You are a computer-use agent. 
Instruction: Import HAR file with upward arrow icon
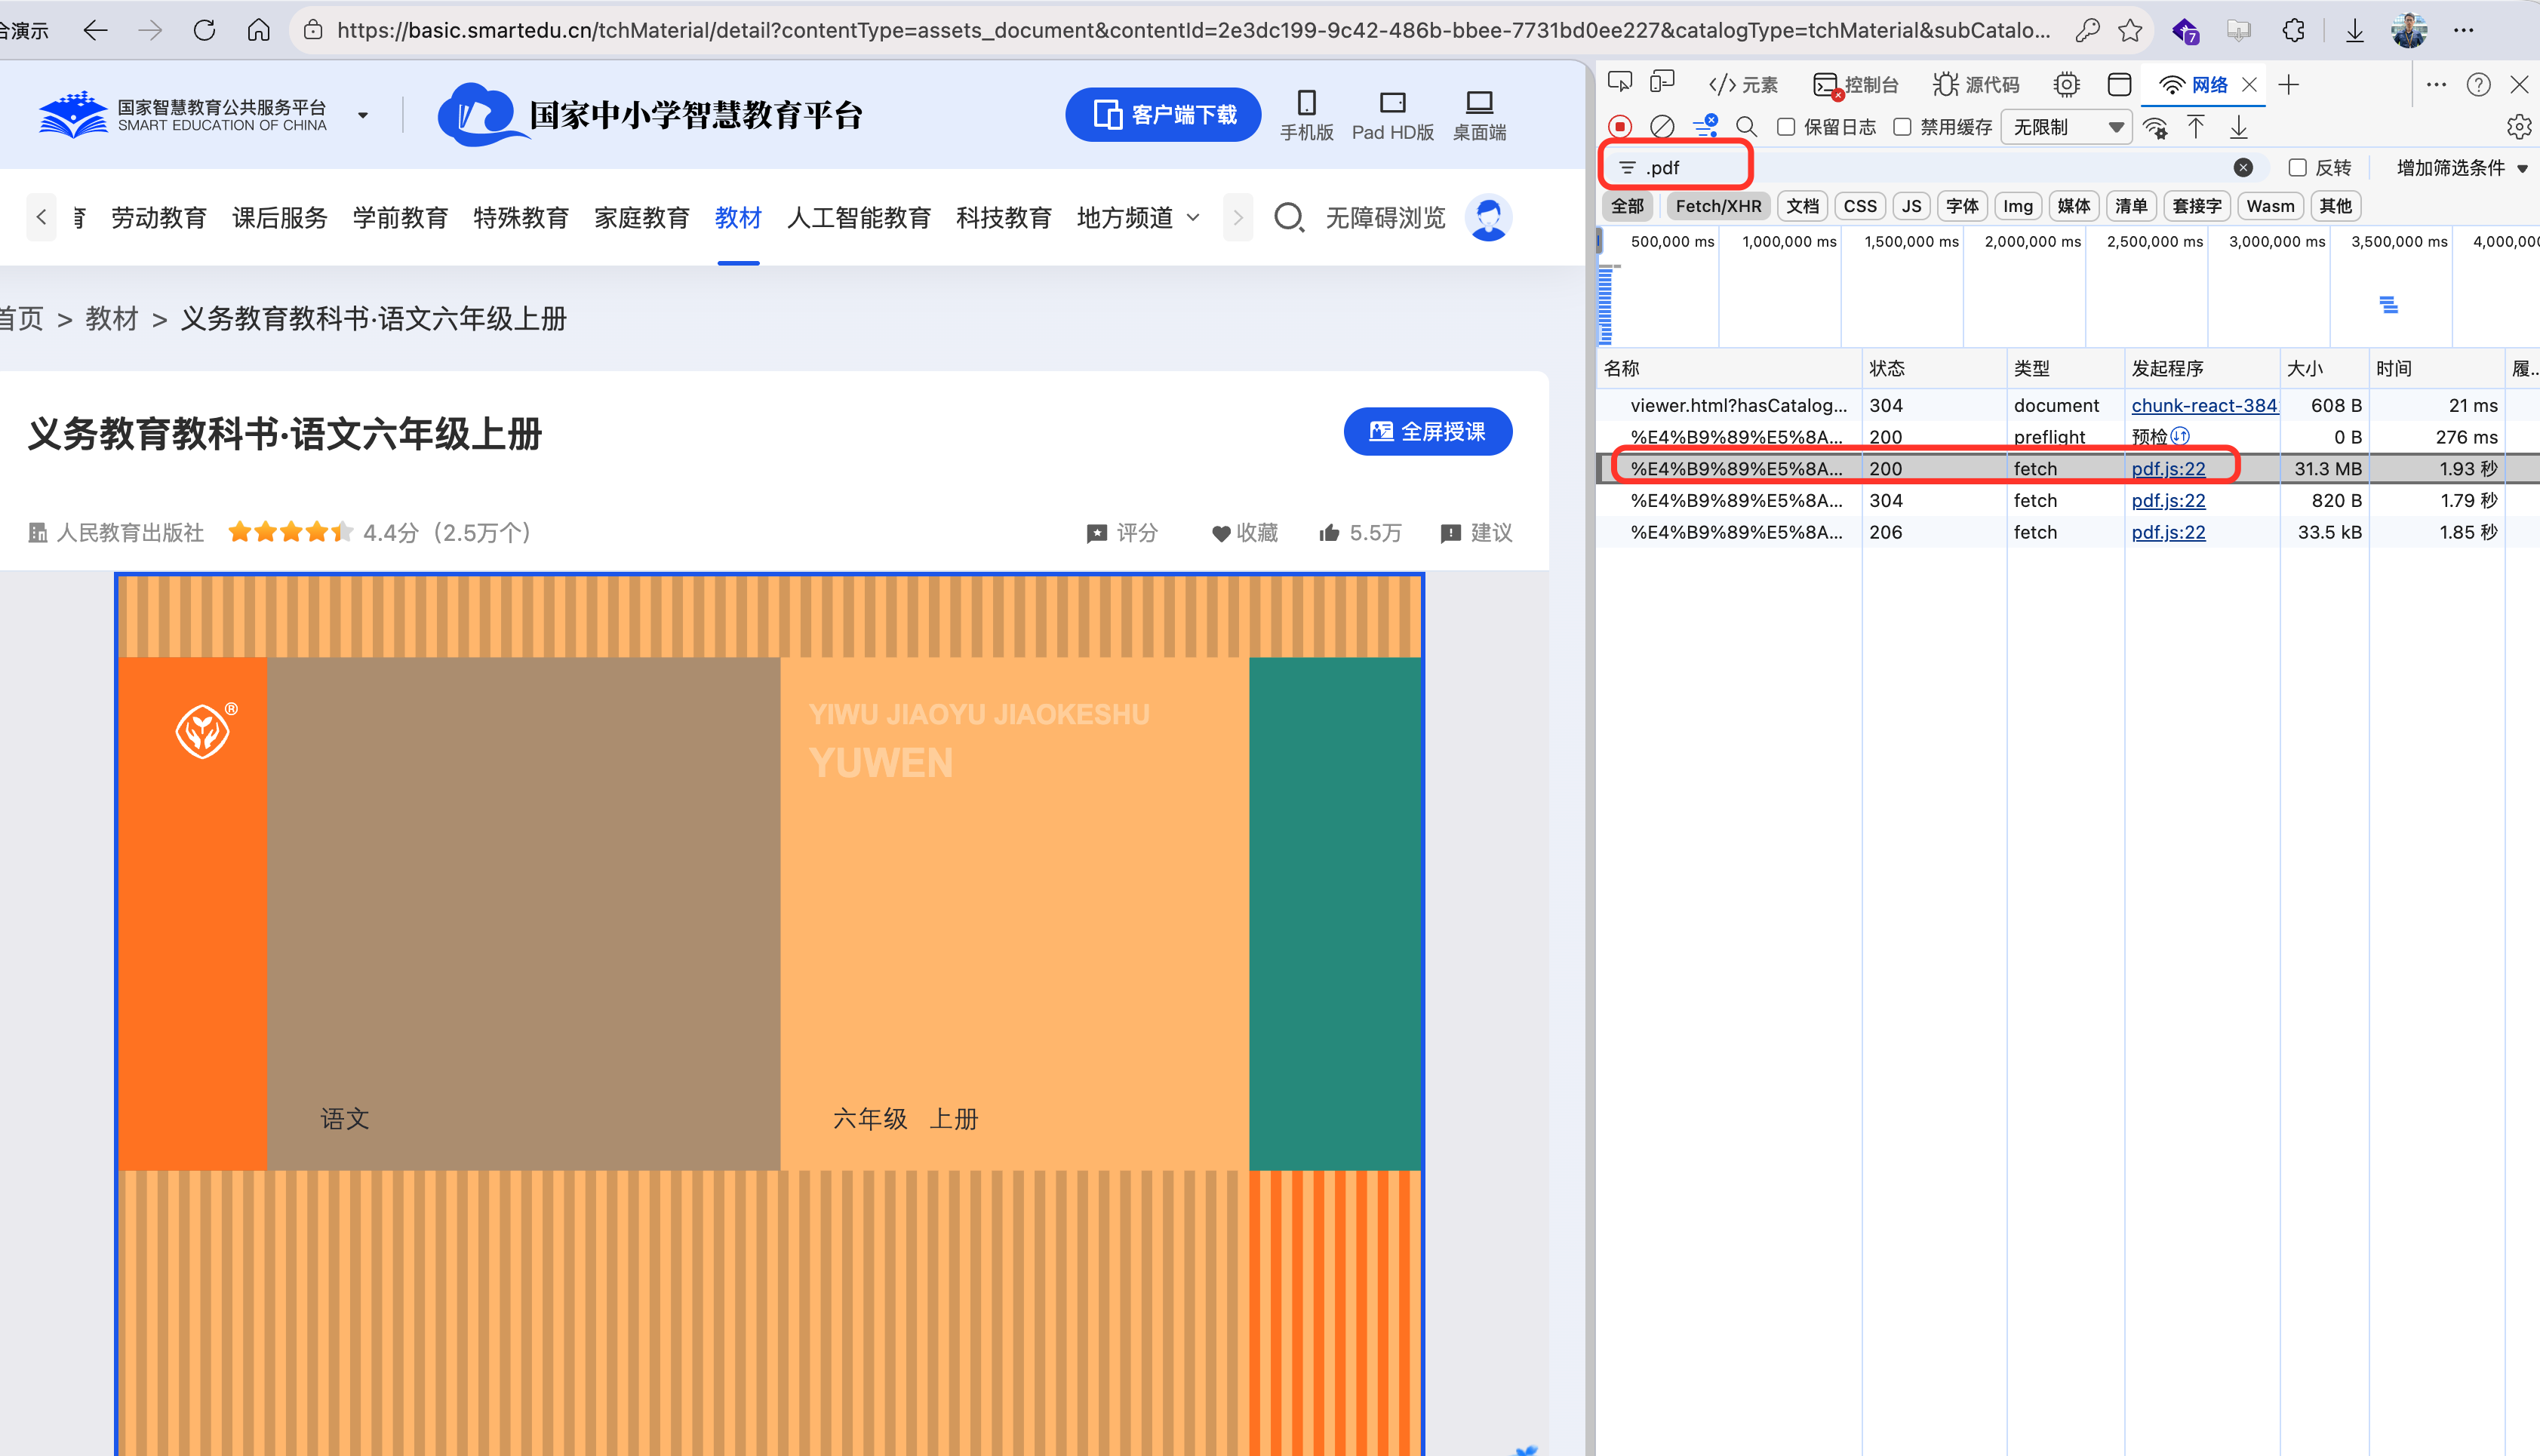coord(2195,127)
